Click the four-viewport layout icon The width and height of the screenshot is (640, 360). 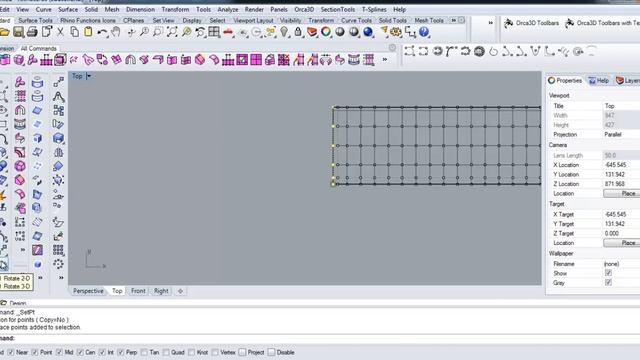[x=214, y=32]
